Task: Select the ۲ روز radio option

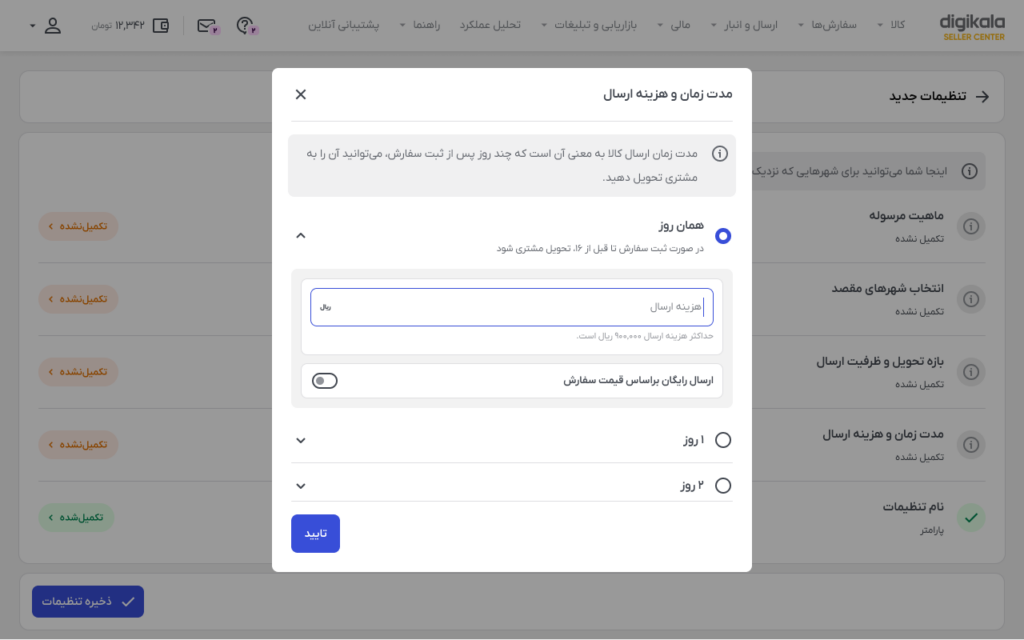Action: (x=722, y=486)
